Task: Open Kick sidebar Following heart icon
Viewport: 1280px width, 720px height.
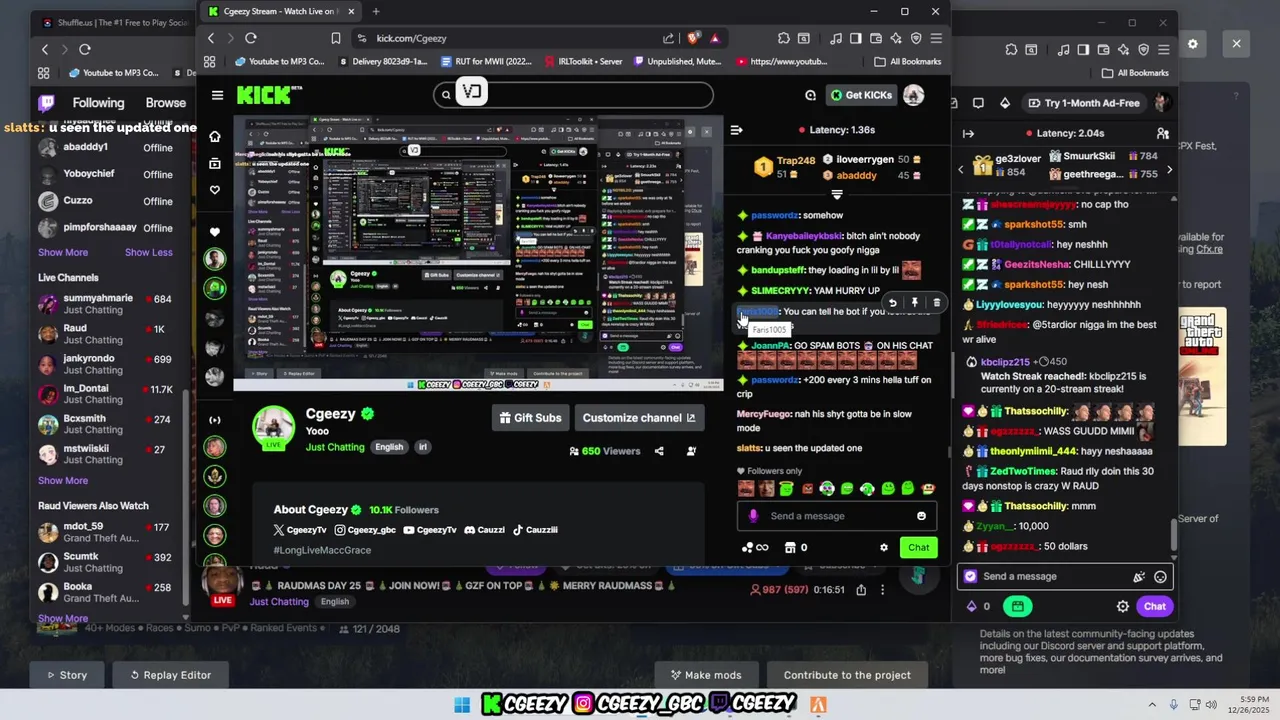Action: pyautogui.click(x=214, y=190)
